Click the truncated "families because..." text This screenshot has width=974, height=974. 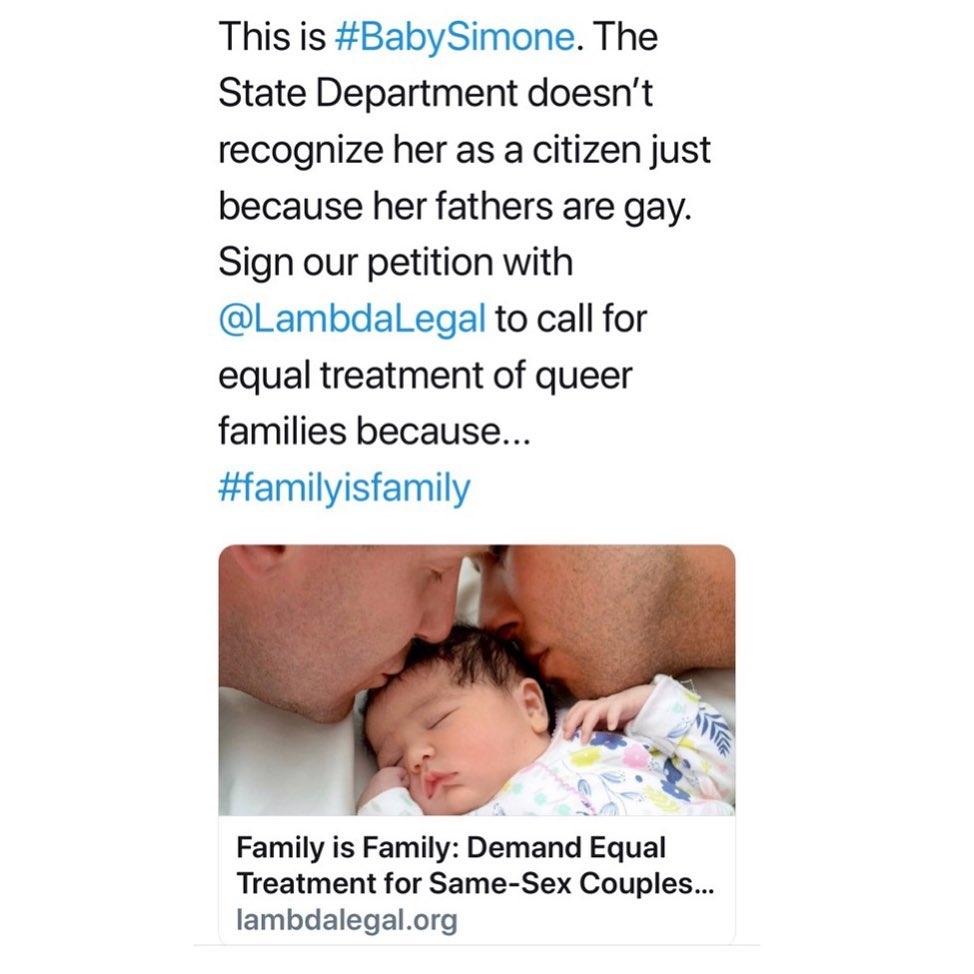point(370,432)
